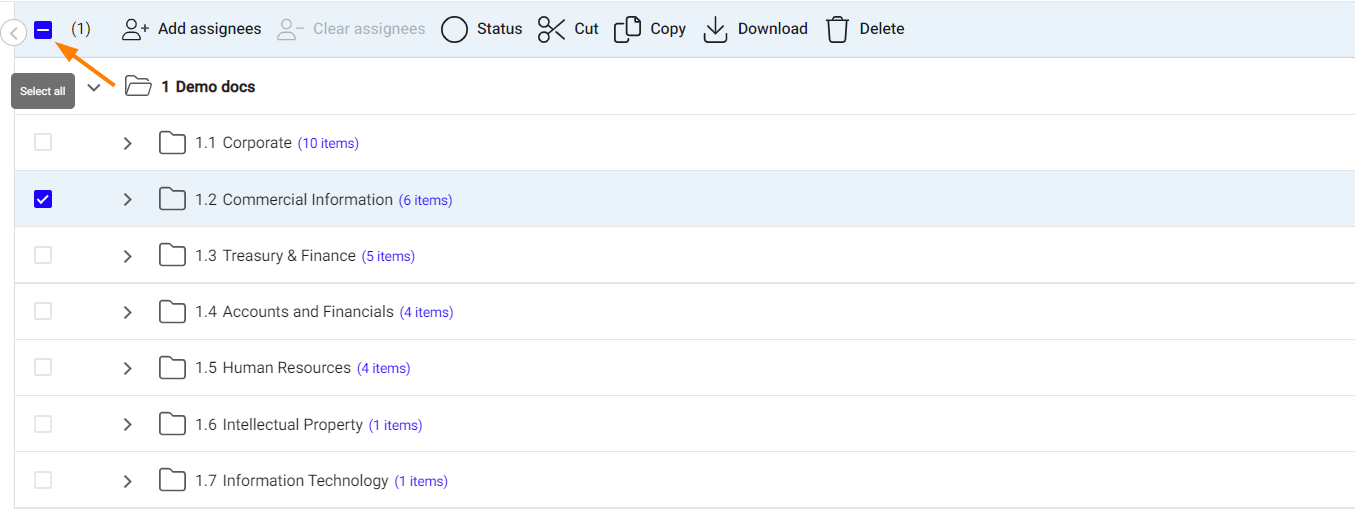Uncheck the Commercial Information checkbox
1355x509 pixels.
(x=43, y=199)
